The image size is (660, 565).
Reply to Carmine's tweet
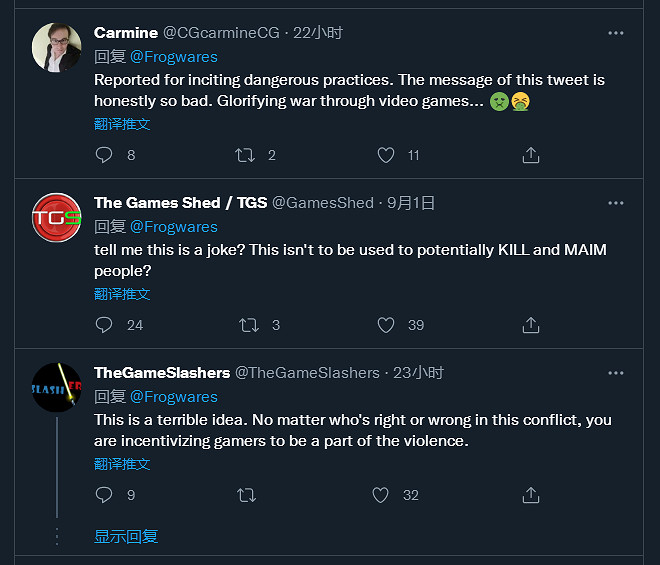[x=104, y=155]
